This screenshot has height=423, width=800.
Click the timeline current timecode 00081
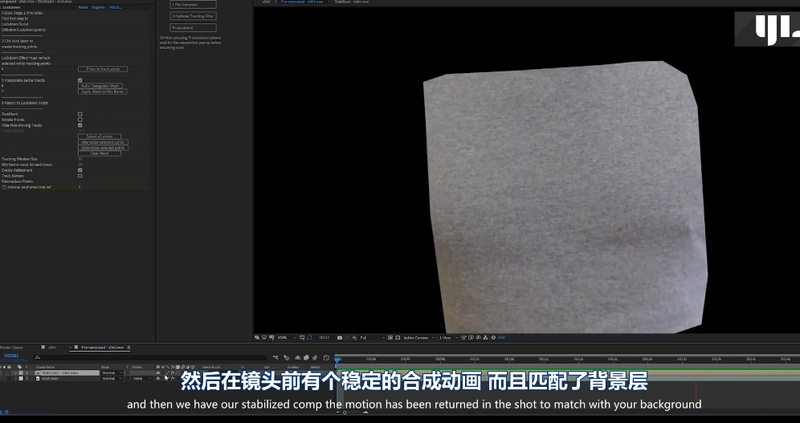tap(11, 356)
